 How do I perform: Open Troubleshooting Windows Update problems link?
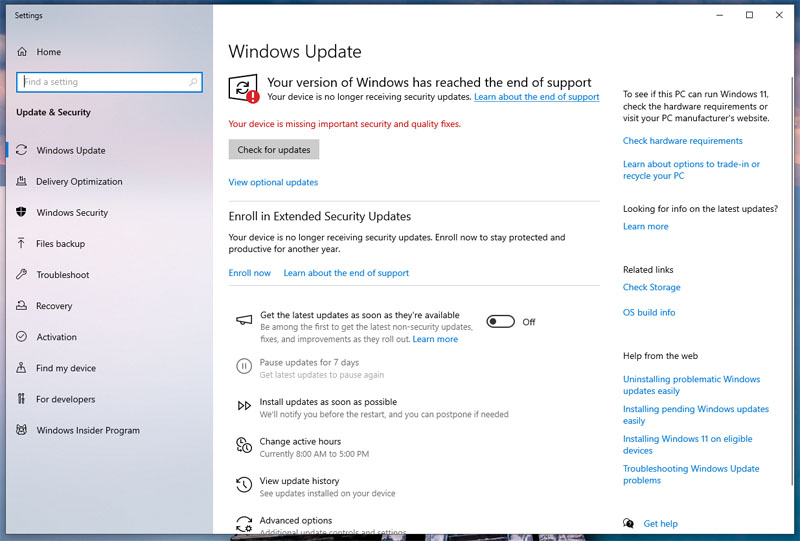(x=691, y=474)
